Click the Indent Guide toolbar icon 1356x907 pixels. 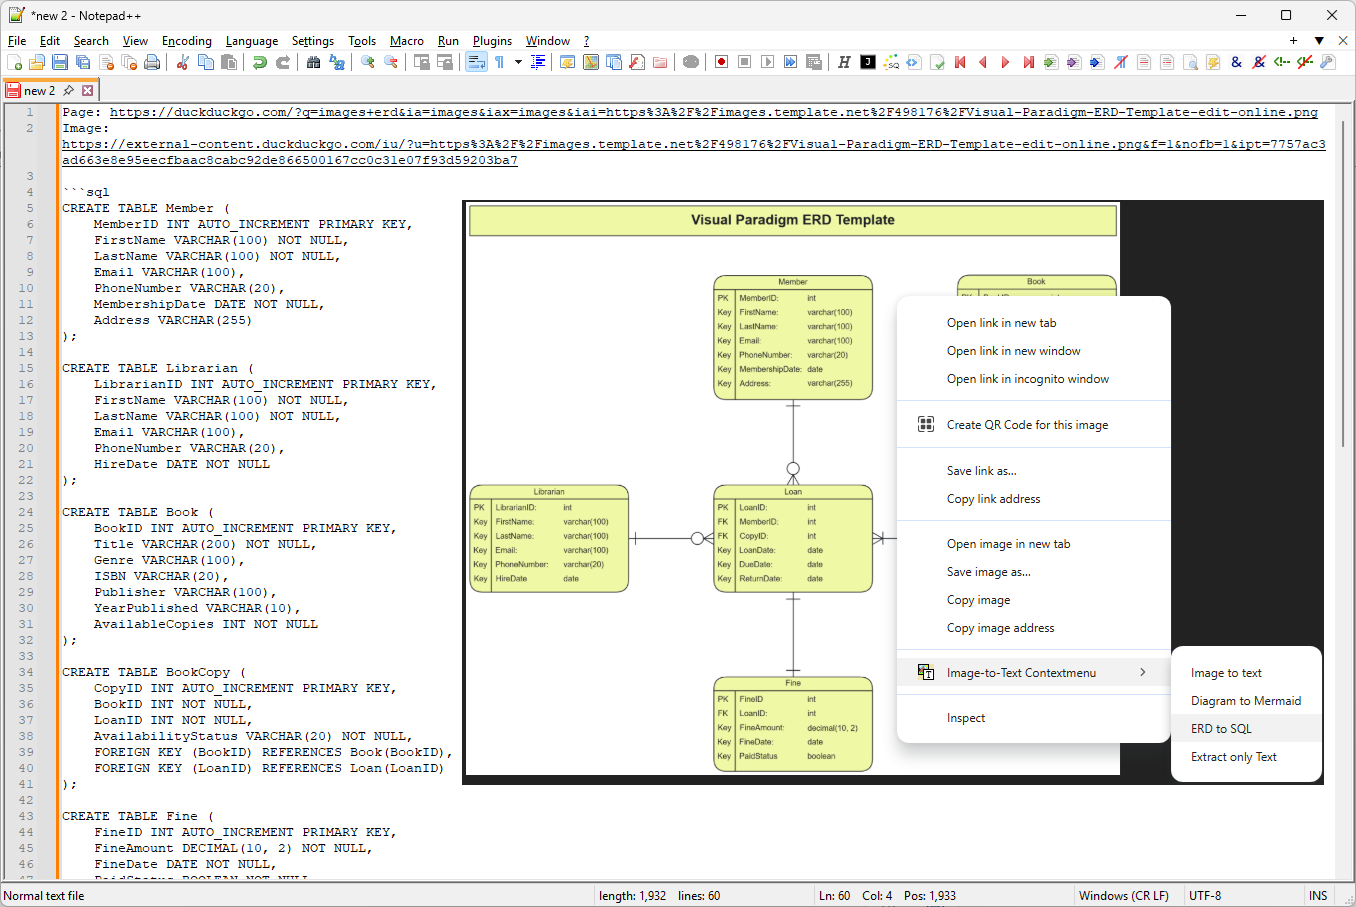538,62
